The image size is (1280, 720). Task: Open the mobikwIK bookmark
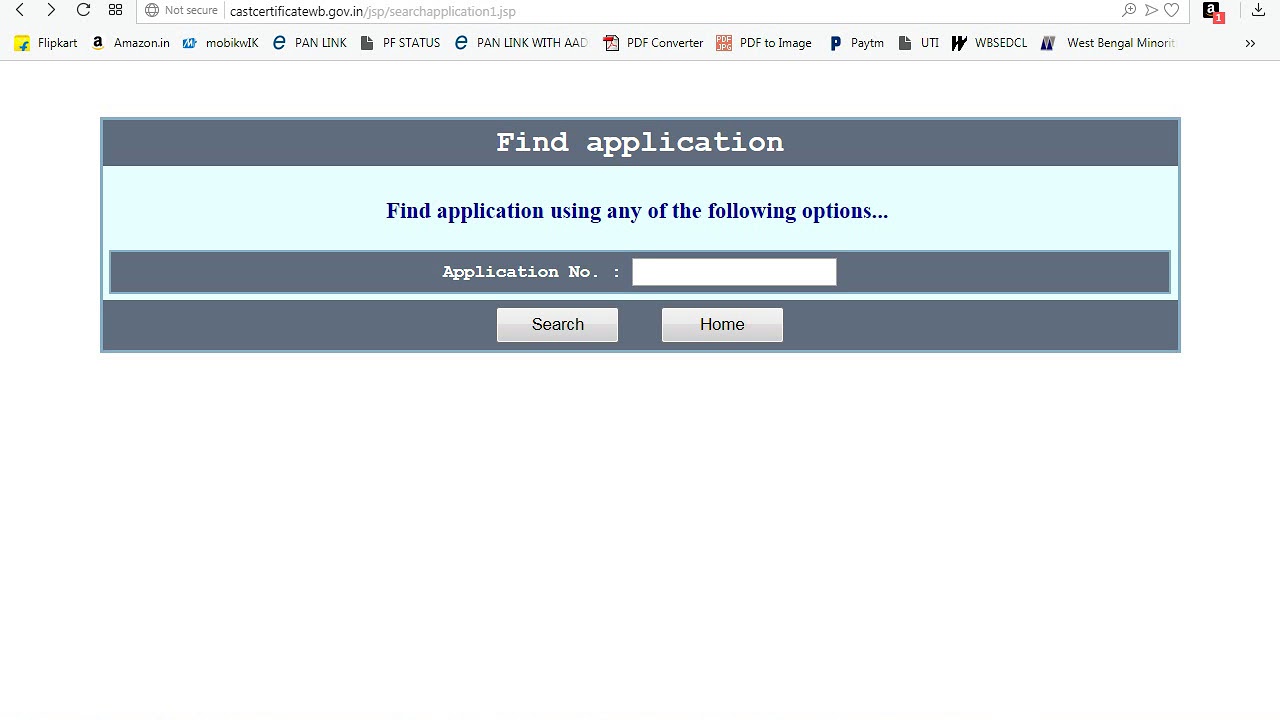220,43
